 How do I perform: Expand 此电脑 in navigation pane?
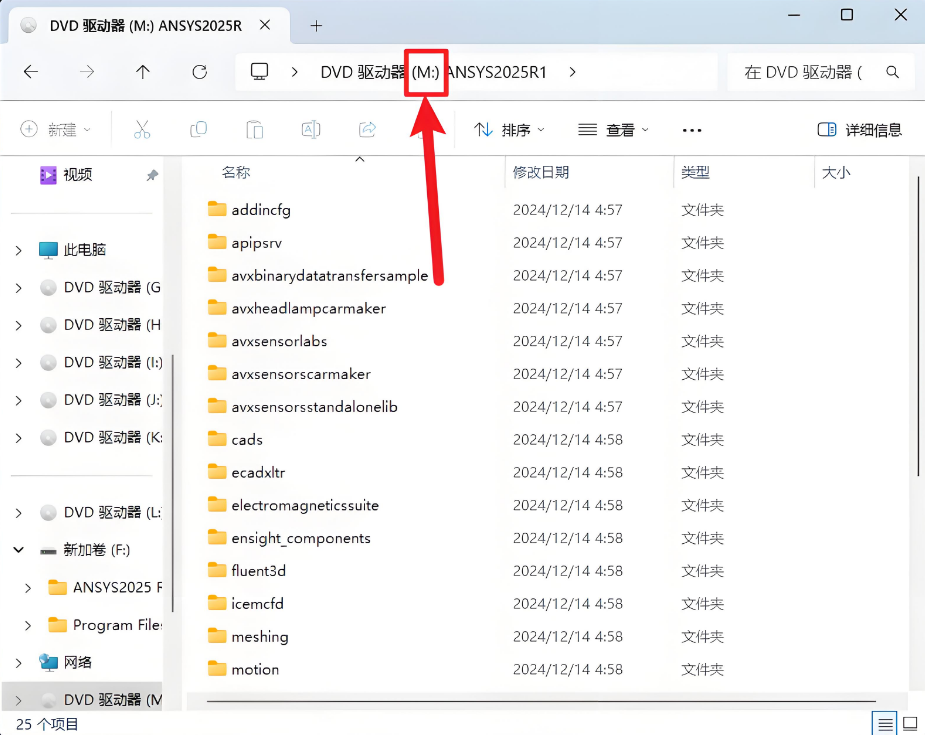[19, 250]
